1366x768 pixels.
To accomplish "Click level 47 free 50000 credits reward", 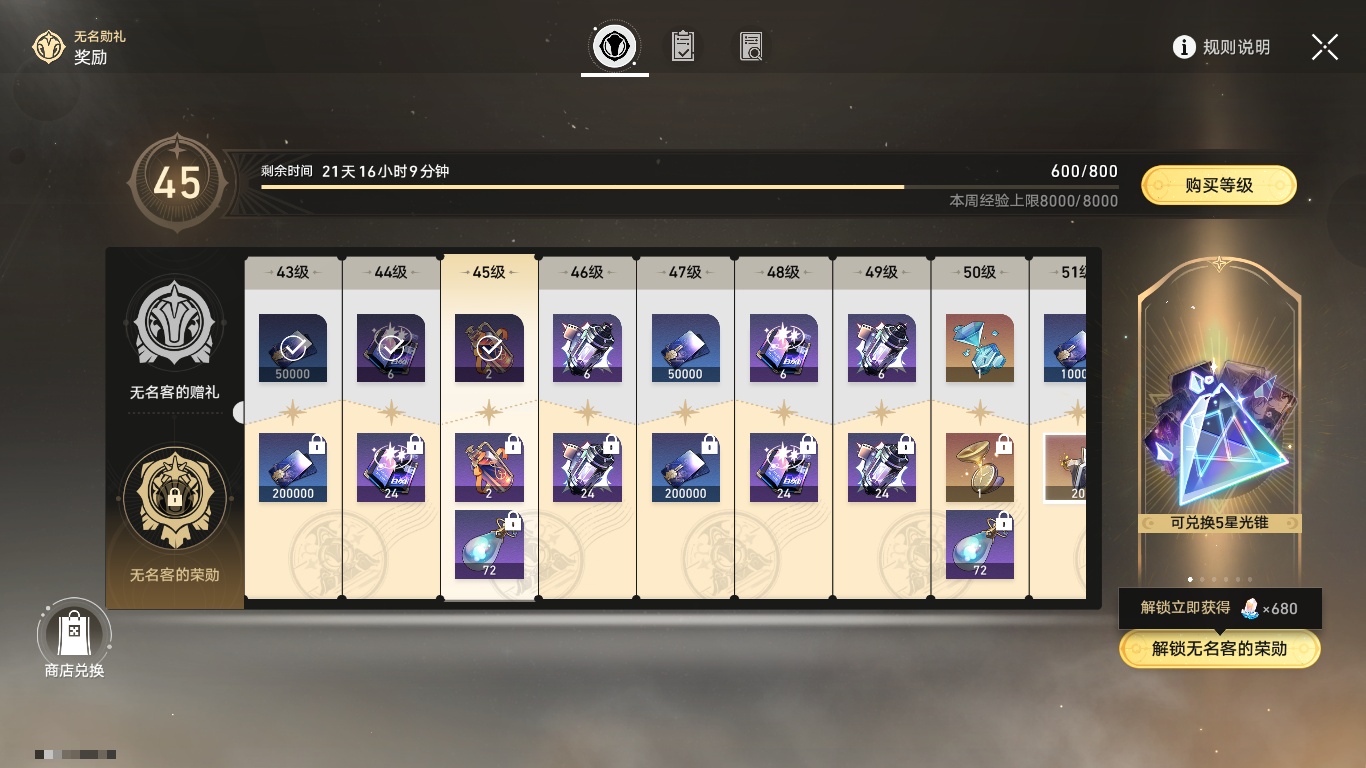I will tap(685, 348).
